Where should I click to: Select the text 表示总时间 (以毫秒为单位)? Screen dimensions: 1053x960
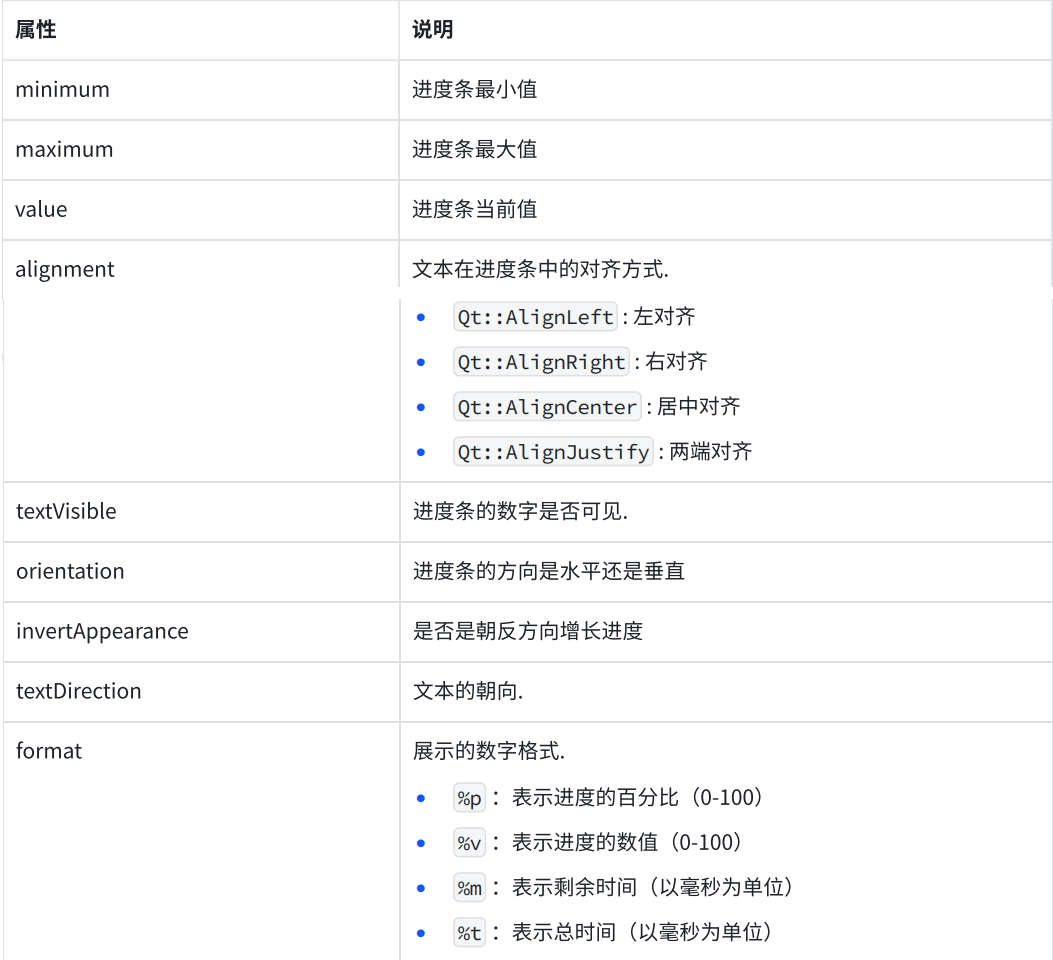pyautogui.click(x=642, y=932)
